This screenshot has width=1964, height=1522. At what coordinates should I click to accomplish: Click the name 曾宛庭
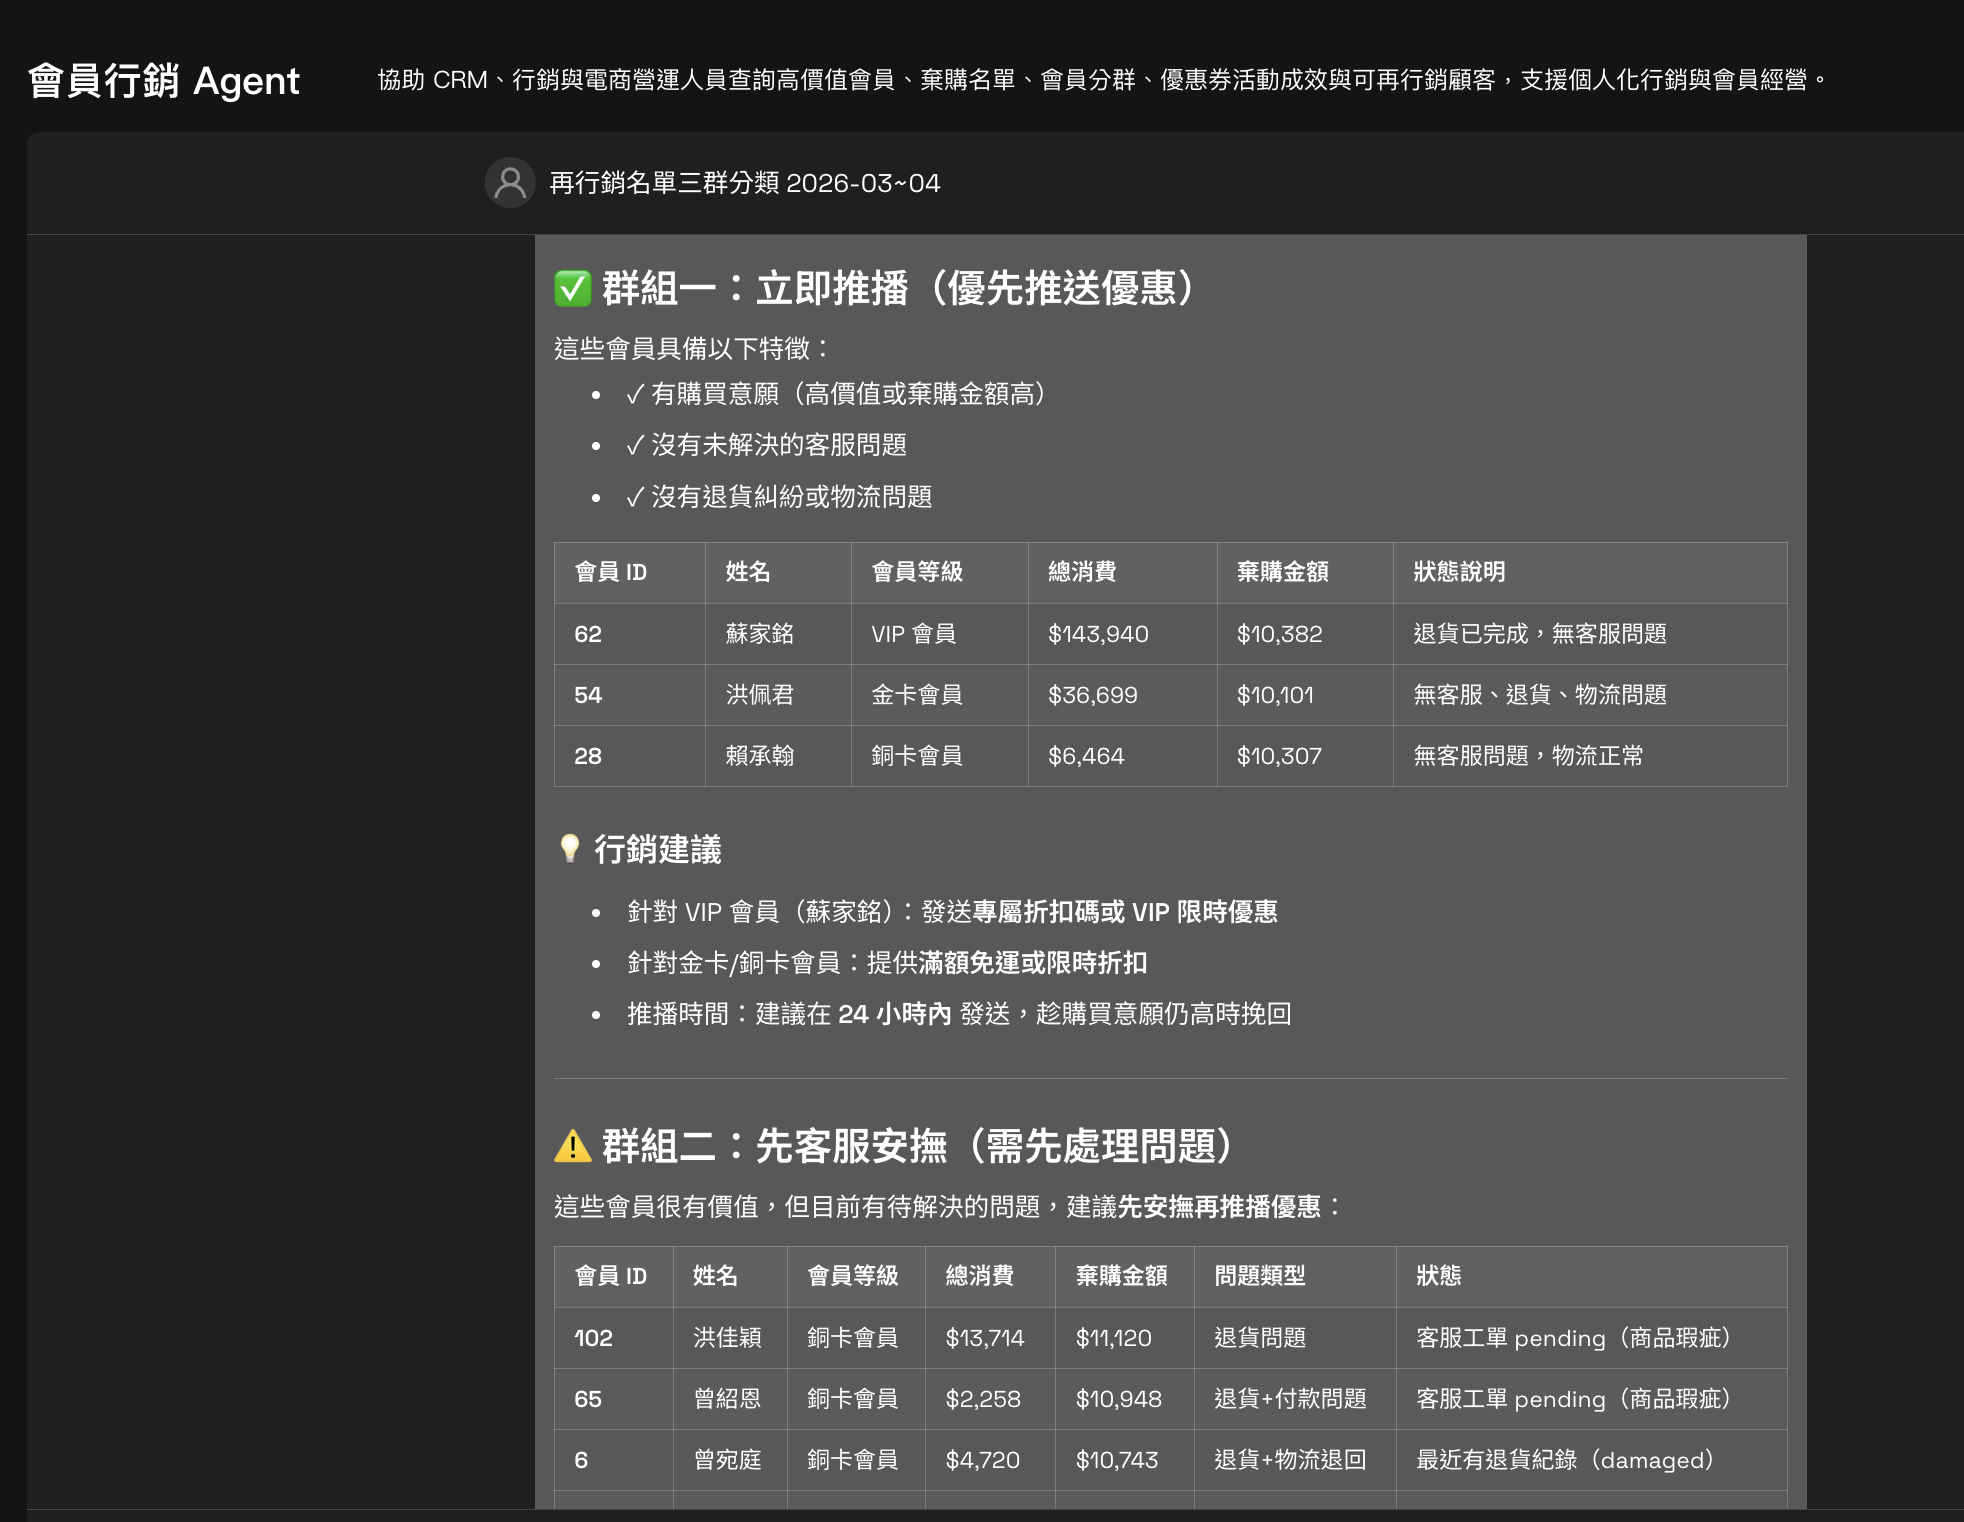point(727,1460)
